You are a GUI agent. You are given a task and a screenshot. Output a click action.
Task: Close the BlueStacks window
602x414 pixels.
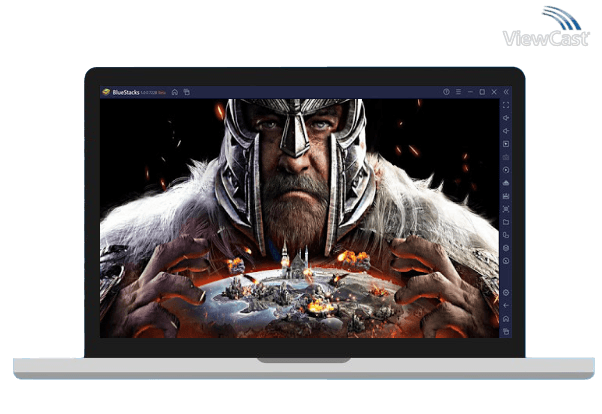pyautogui.click(x=494, y=92)
